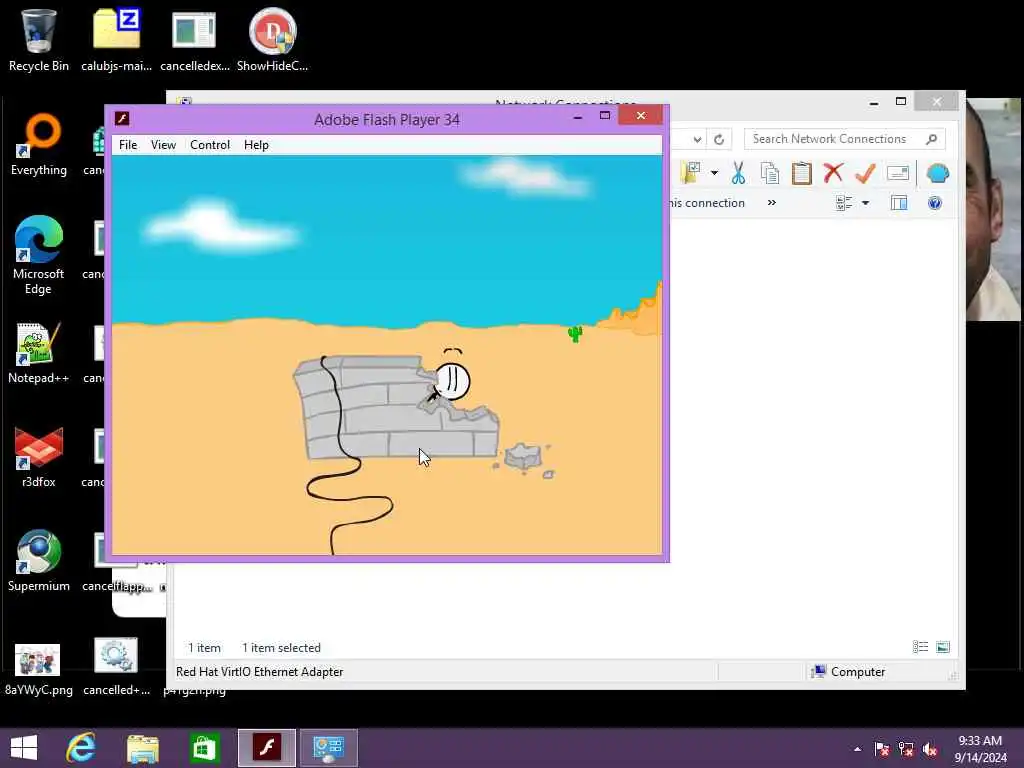The width and height of the screenshot is (1024, 768).
Task: Open Windows Store from taskbar
Action: point(204,748)
